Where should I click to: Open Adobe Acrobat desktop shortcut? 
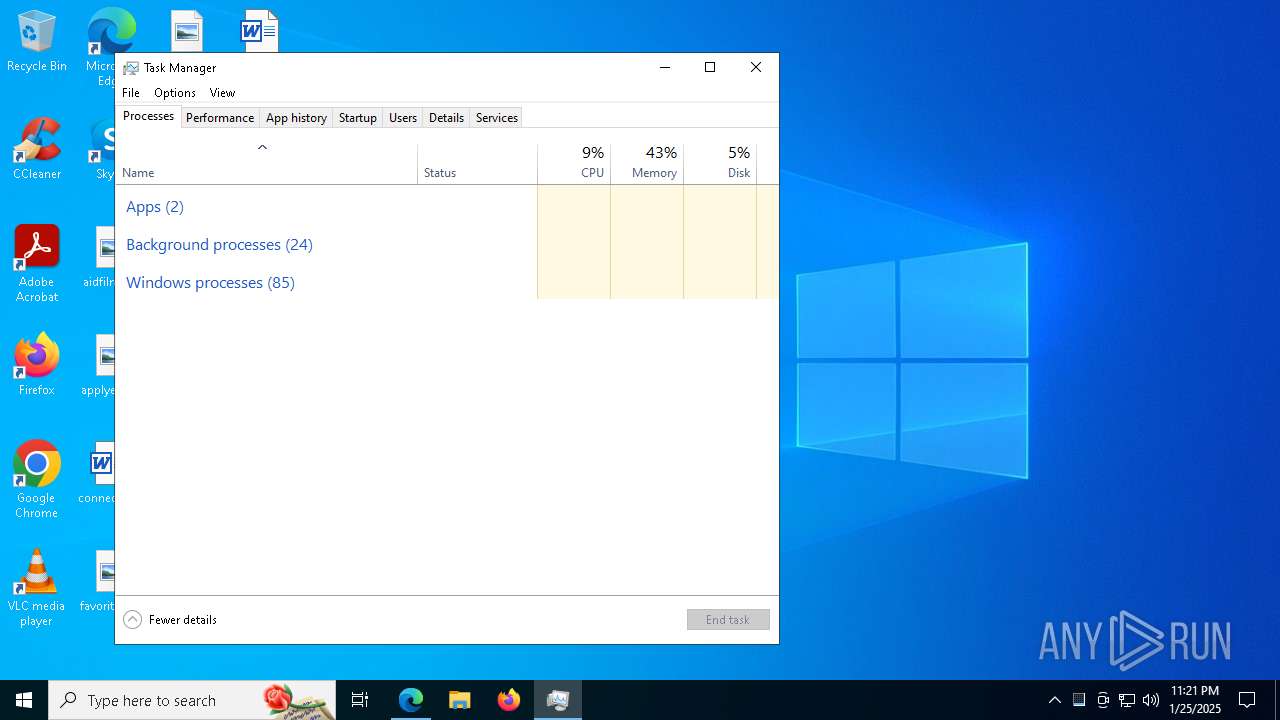point(37,264)
